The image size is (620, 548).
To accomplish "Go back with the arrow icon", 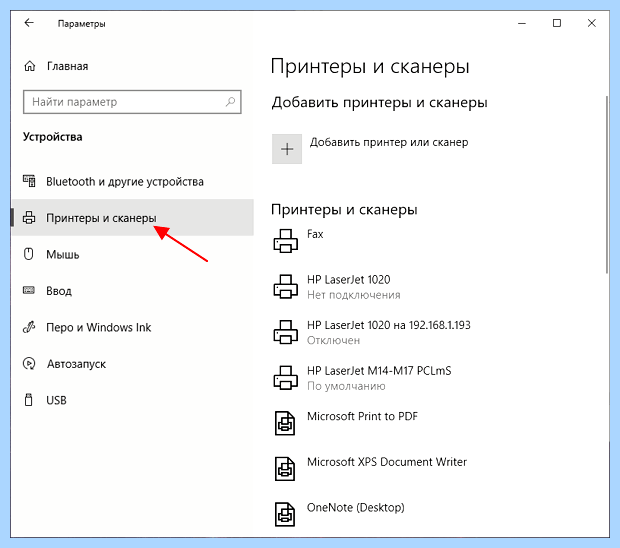I will (x=29, y=23).
